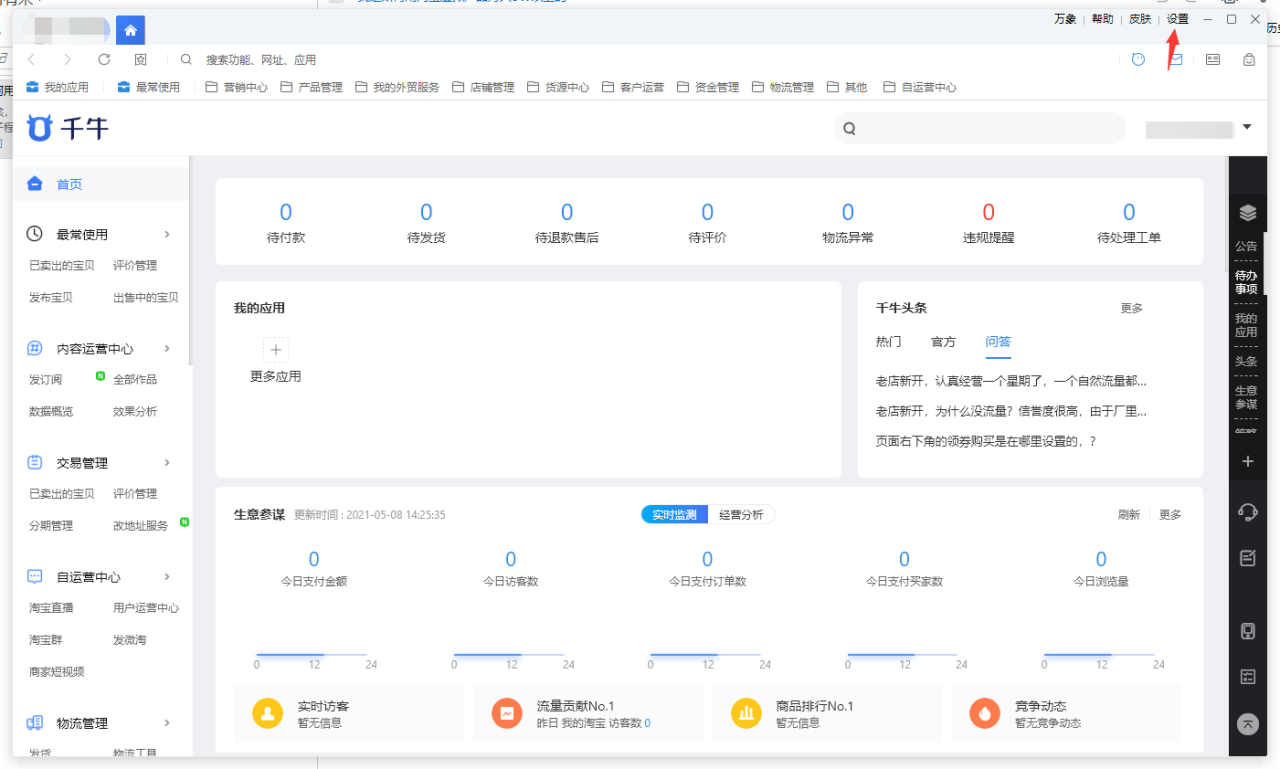Click the blue home tab icon

130,30
